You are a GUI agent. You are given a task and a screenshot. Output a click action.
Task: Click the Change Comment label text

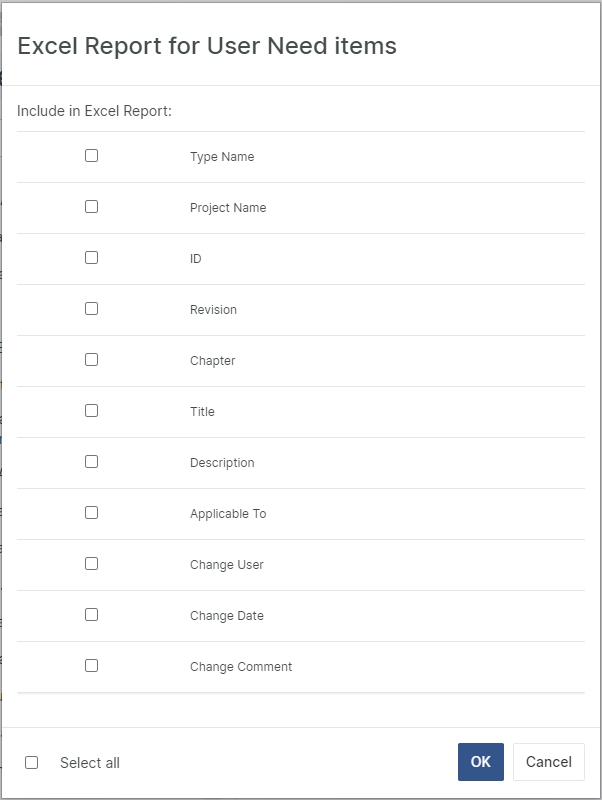[x=241, y=667]
